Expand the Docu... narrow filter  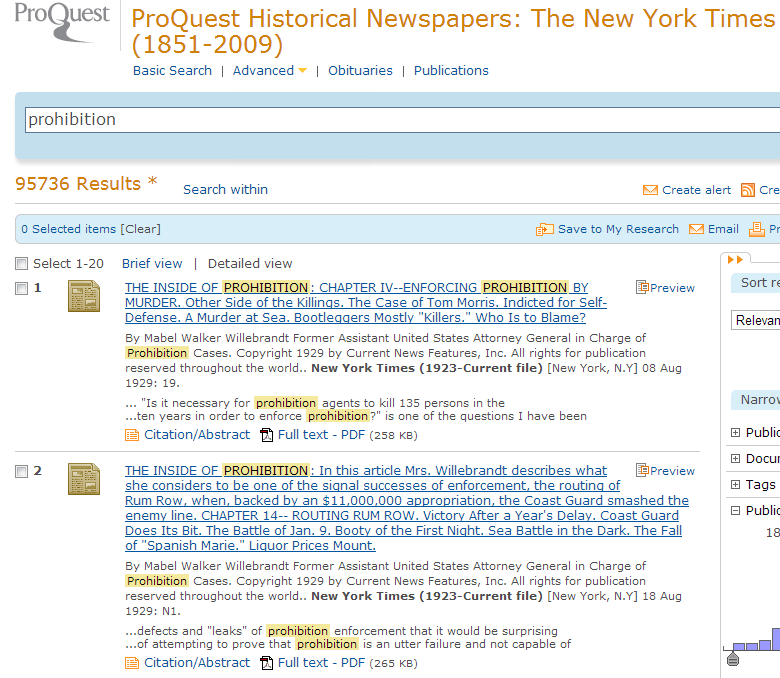pos(735,459)
